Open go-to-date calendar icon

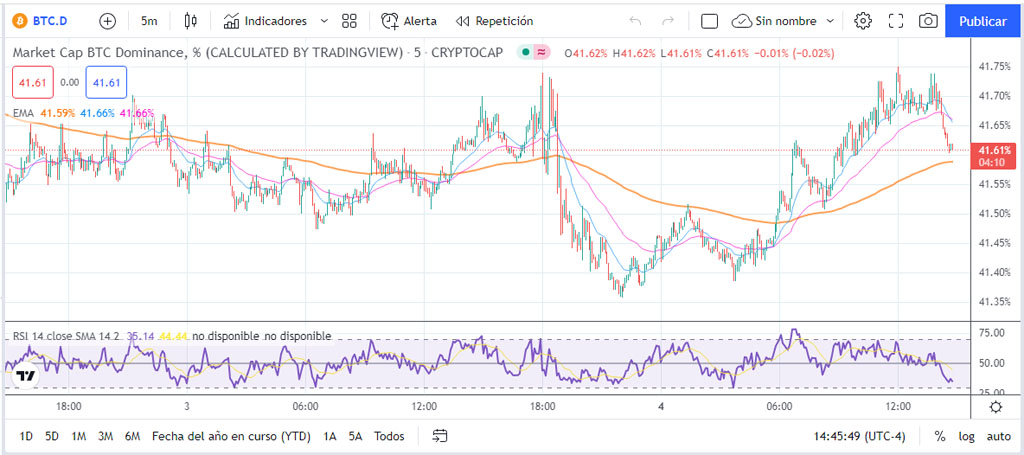point(441,435)
